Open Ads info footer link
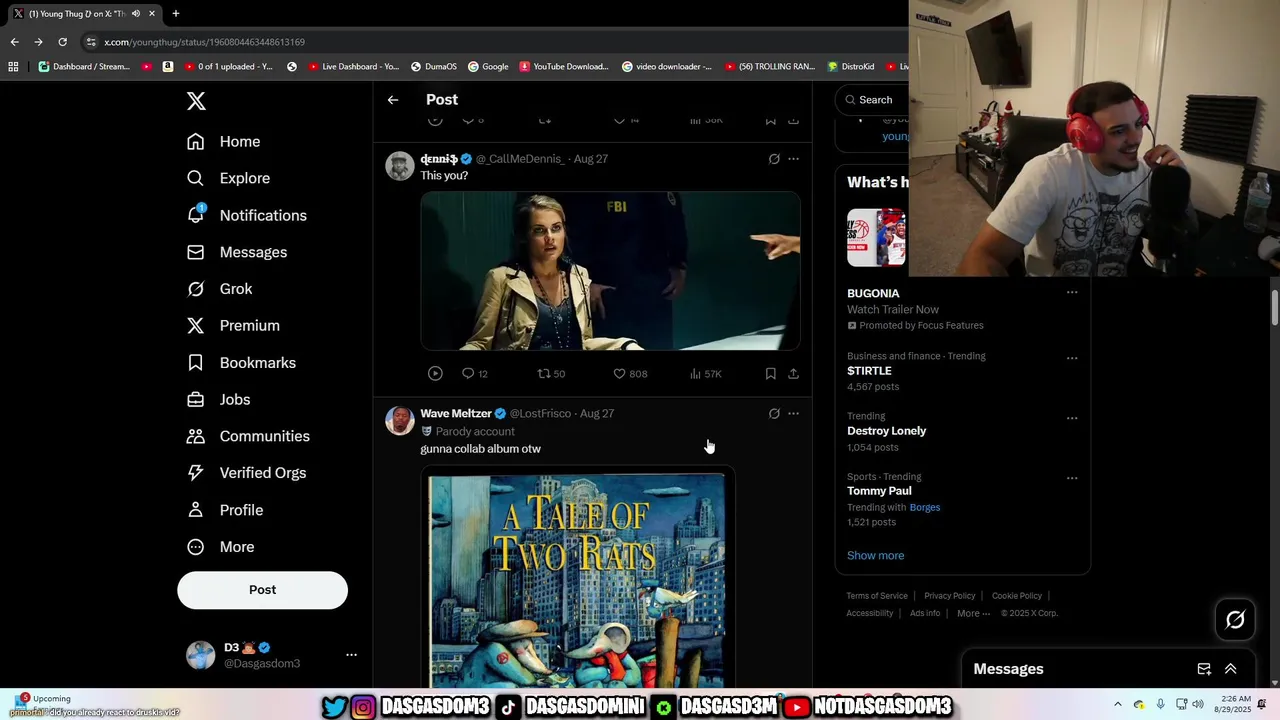This screenshot has height=720, width=1280. tap(925, 614)
